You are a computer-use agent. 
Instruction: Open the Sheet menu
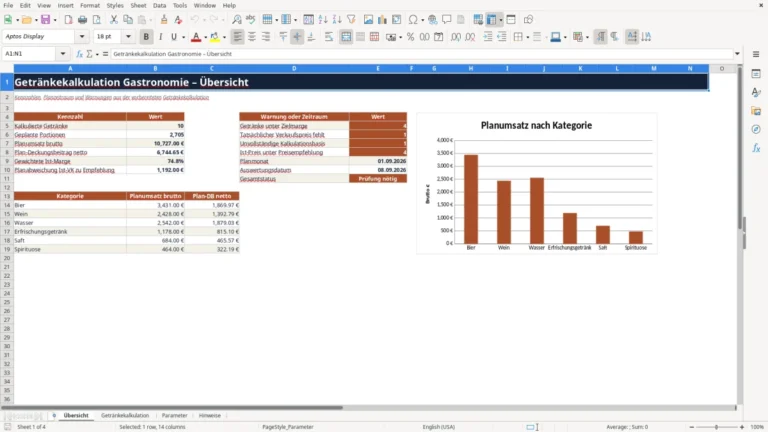(x=138, y=5)
